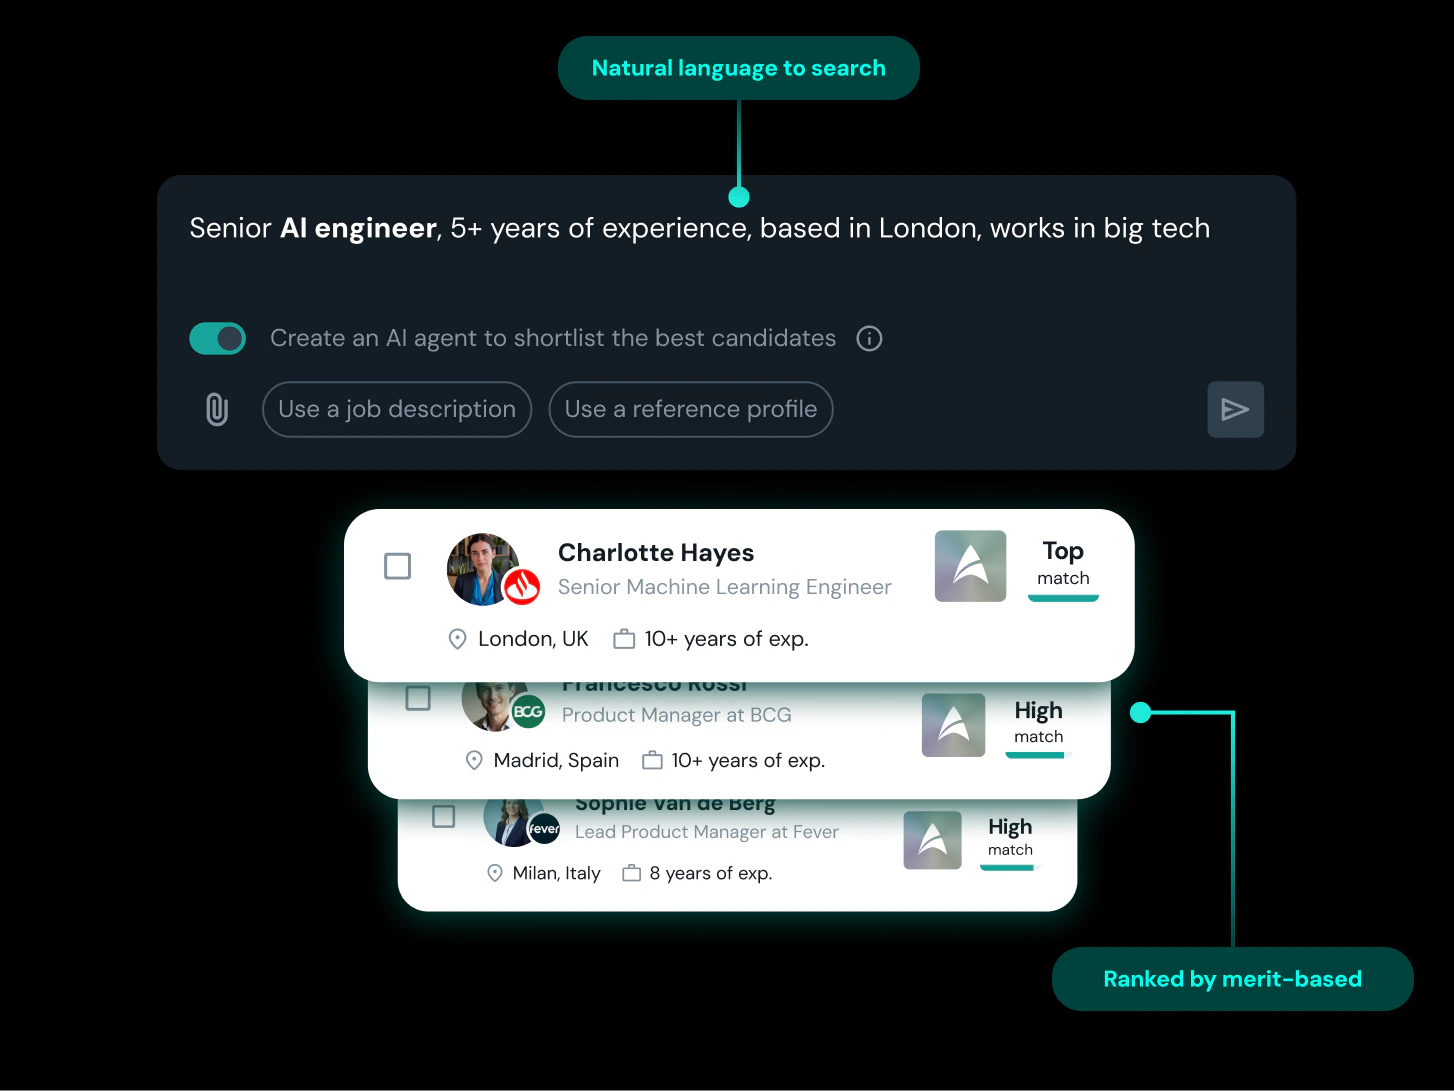The width and height of the screenshot is (1454, 1091).
Task: Click the High match badge on Francesco's card
Action: pos(1037,722)
